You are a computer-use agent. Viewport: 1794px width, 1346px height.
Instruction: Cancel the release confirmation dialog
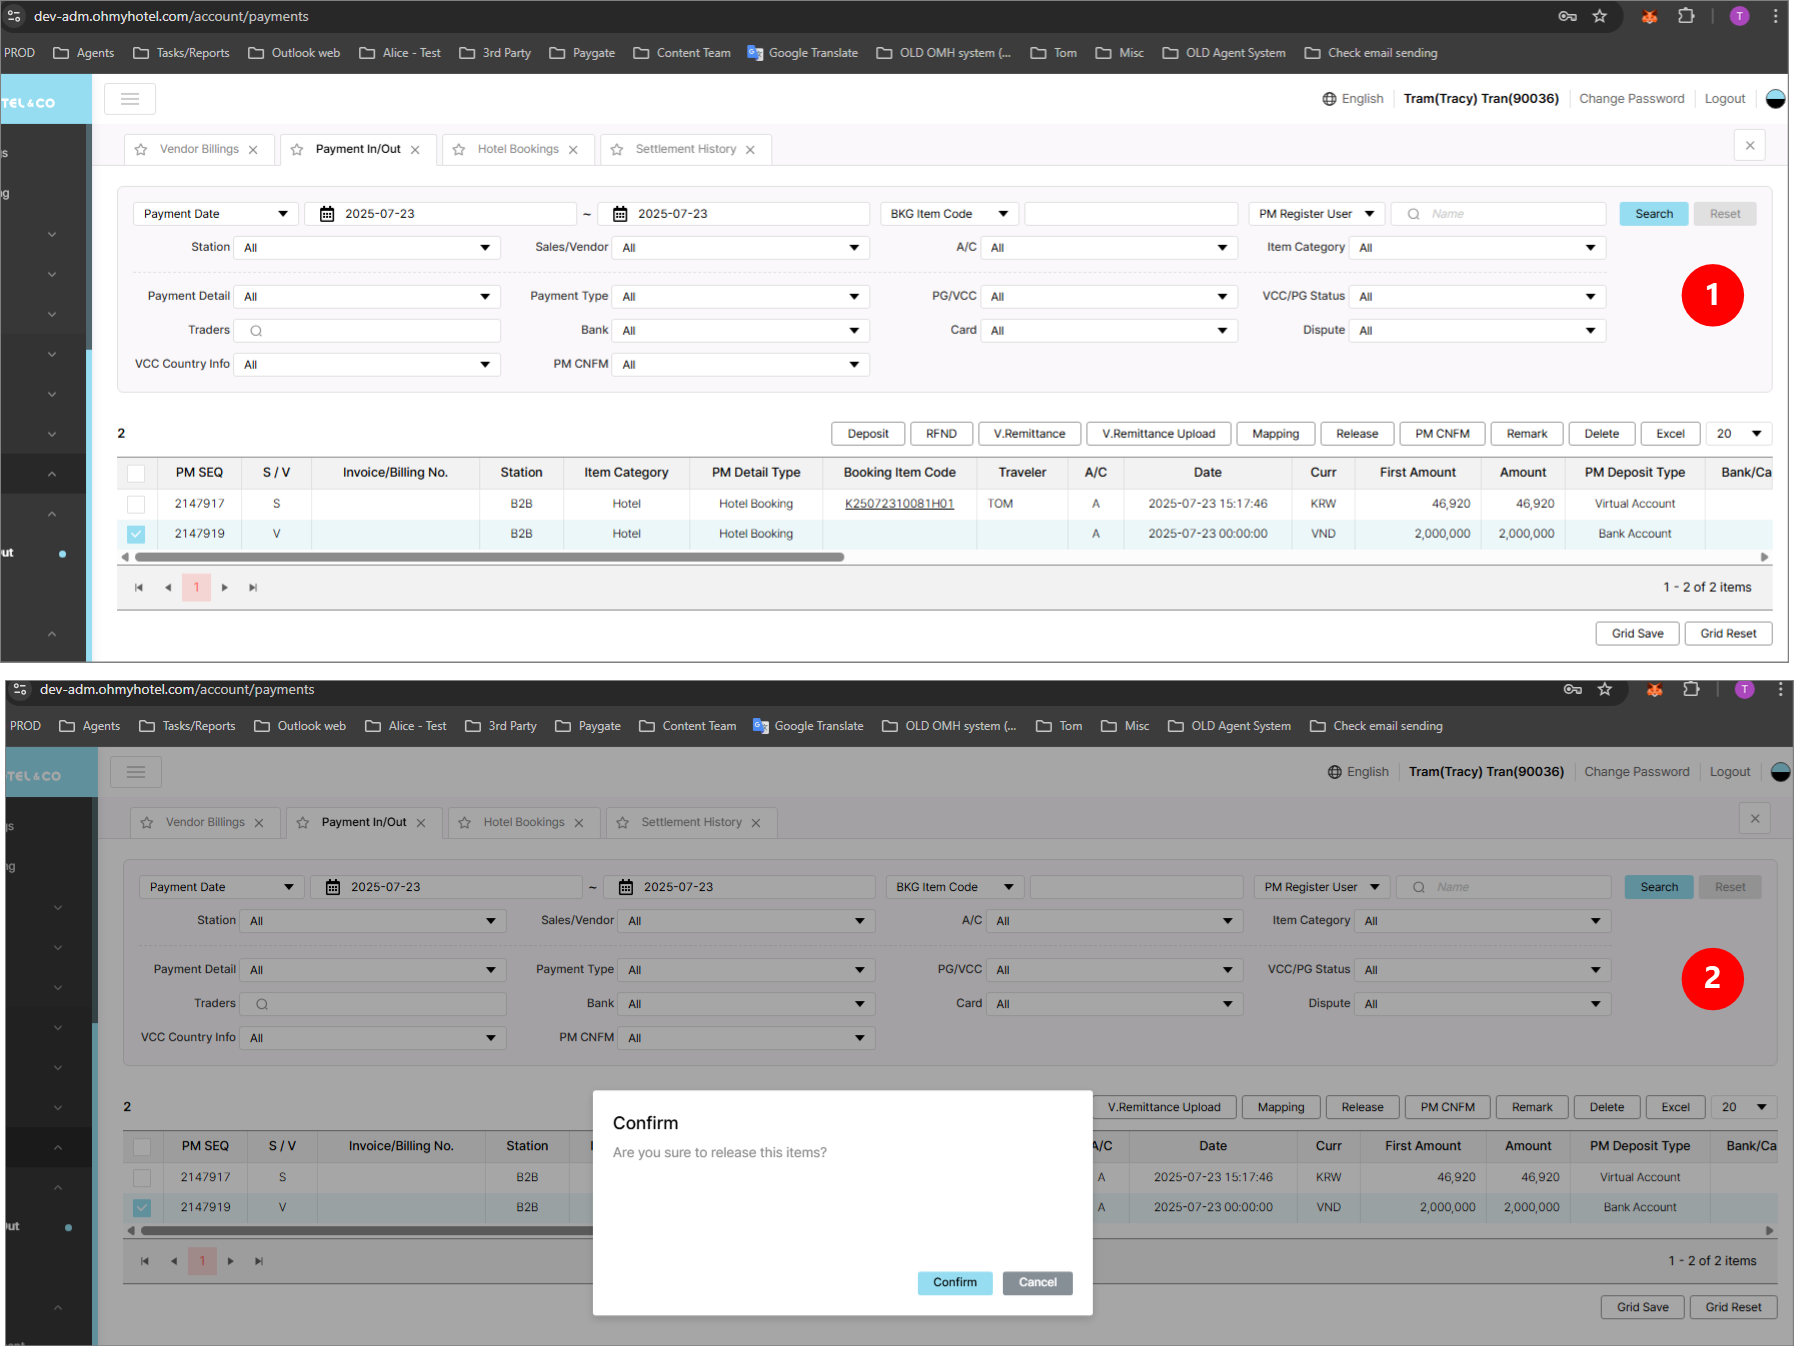pos(1037,1282)
